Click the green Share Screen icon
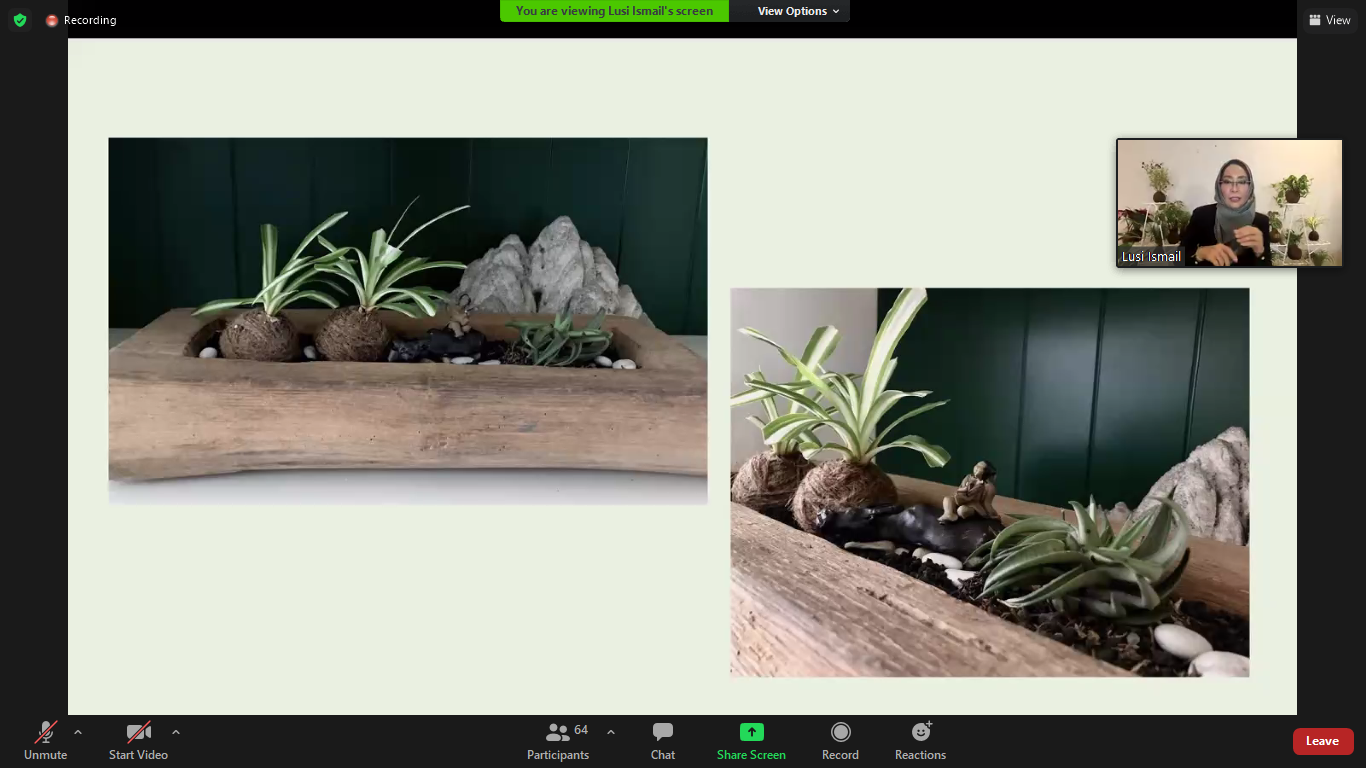Screen dimensions: 1366x768 pos(751,732)
